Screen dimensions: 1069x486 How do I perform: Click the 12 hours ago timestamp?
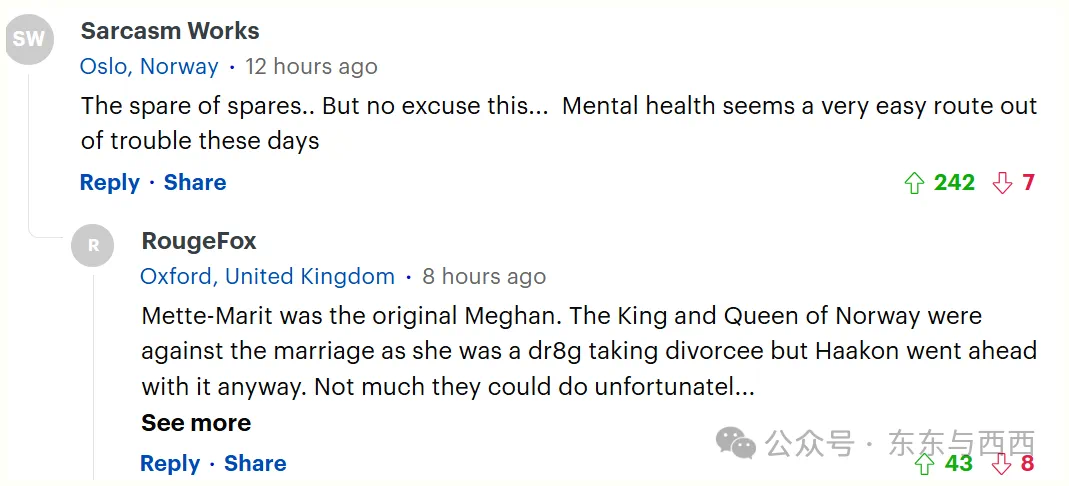point(311,67)
